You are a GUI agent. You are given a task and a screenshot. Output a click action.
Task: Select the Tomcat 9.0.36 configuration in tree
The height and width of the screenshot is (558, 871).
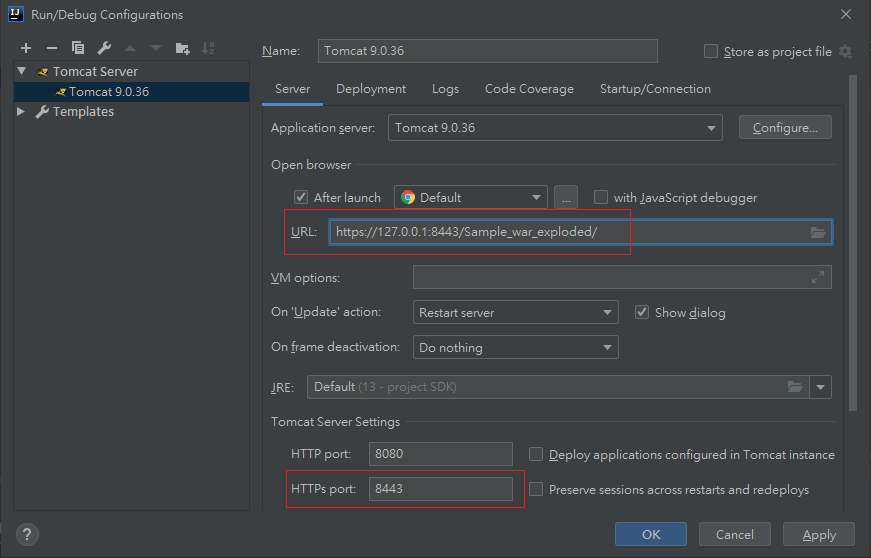pyautogui.click(x=132, y=92)
